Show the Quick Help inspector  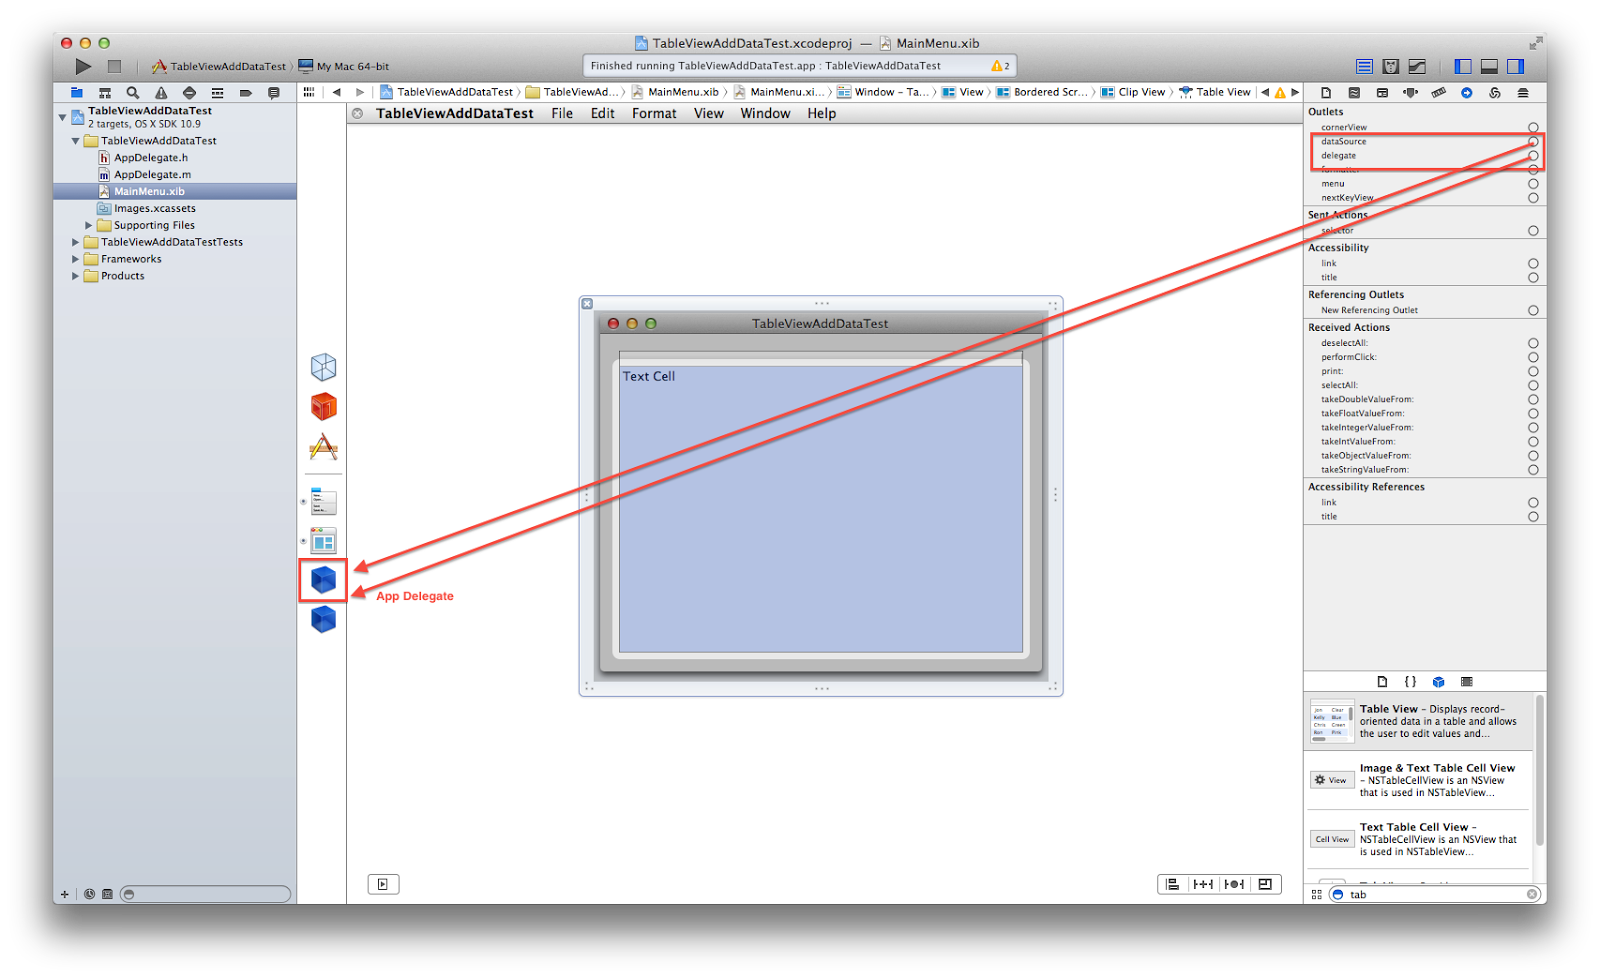coord(1354,92)
